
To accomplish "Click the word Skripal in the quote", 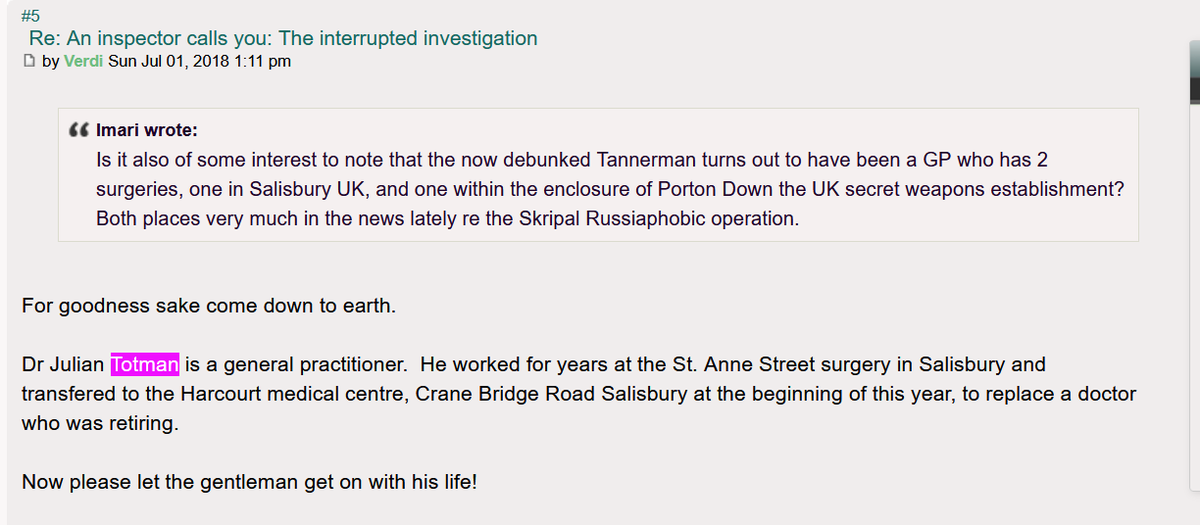I will [548, 218].
